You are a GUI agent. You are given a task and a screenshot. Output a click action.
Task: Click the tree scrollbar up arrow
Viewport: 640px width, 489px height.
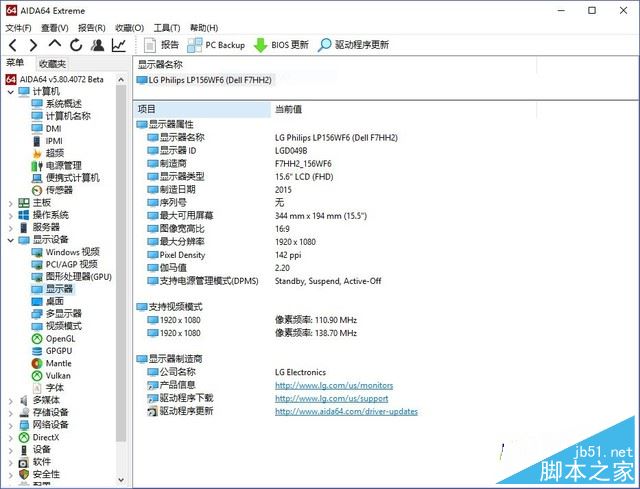coord(121,80)
